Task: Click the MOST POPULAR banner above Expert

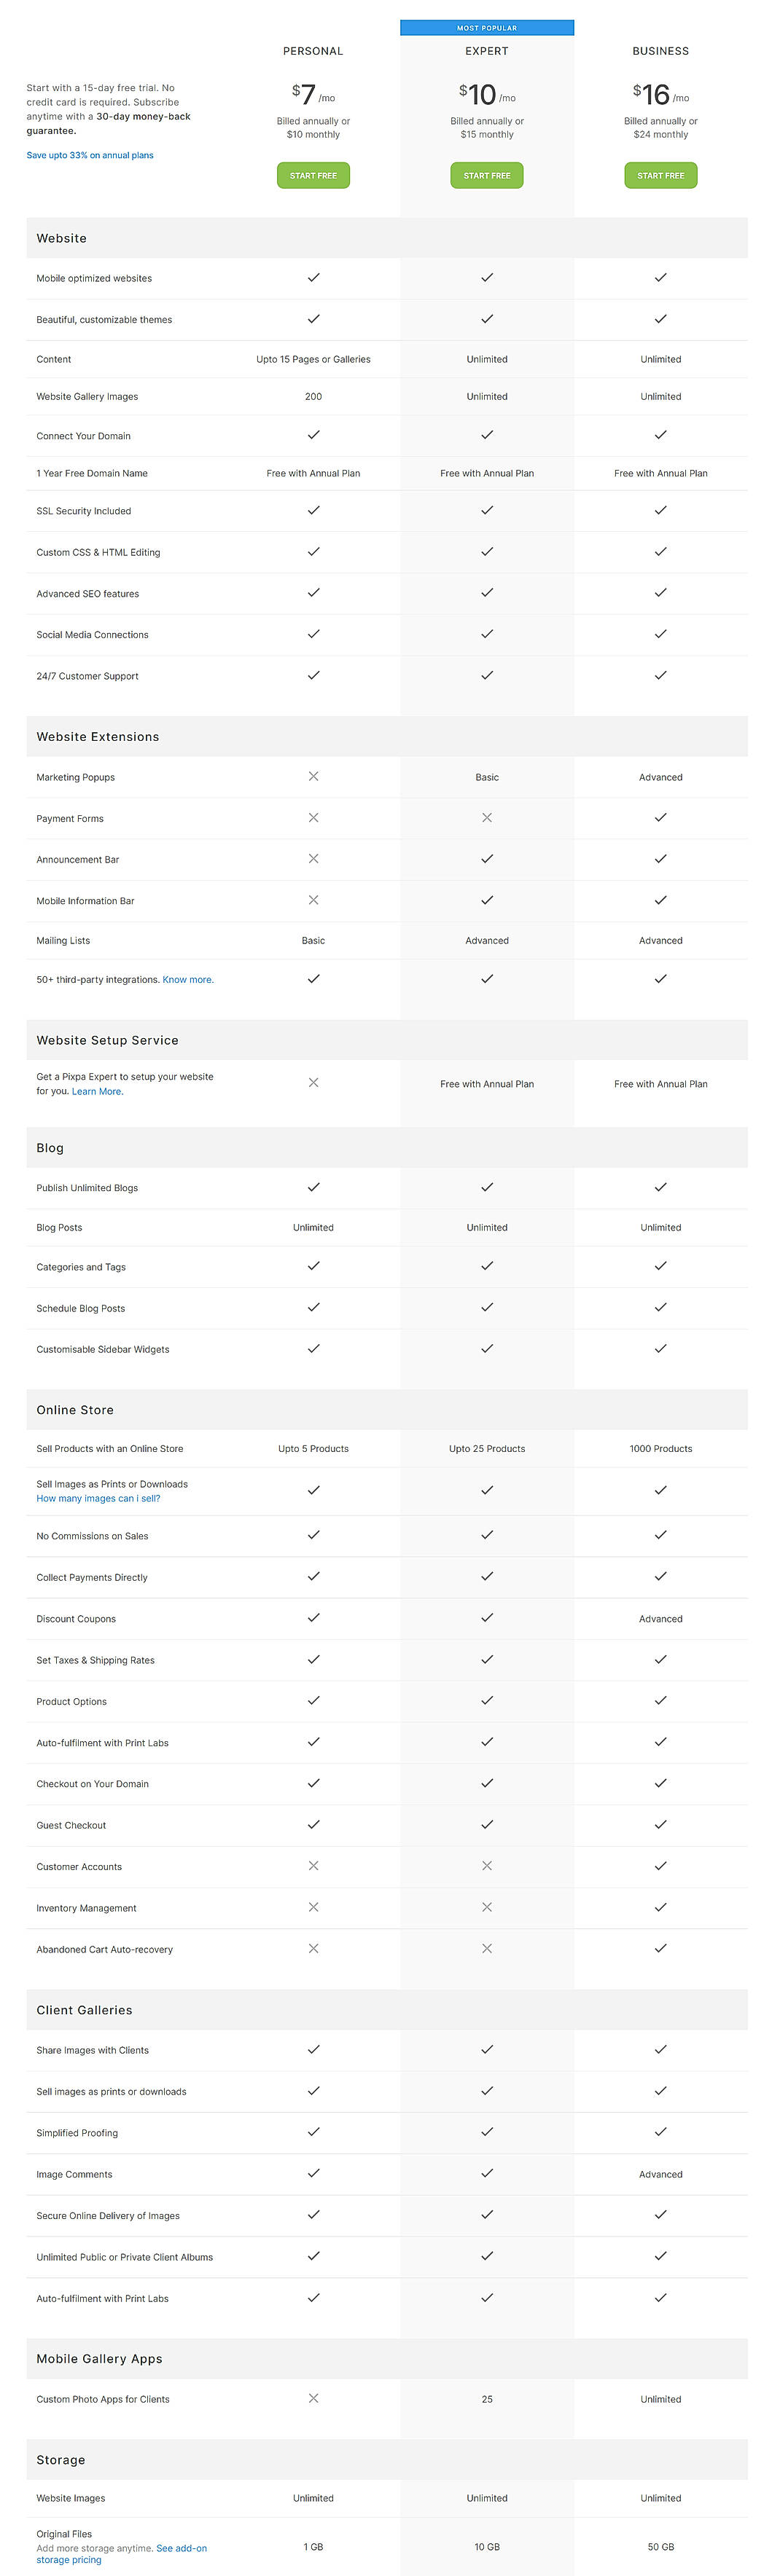Action: 487,27
